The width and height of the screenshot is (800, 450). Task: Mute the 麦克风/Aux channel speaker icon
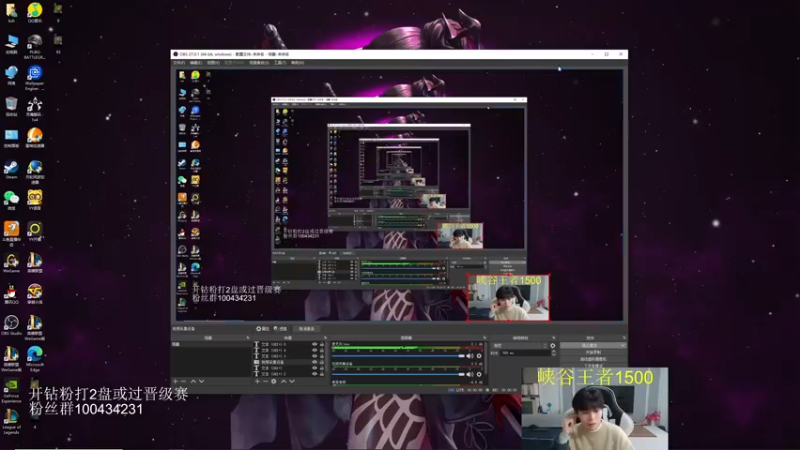click(x=470, y=356)
